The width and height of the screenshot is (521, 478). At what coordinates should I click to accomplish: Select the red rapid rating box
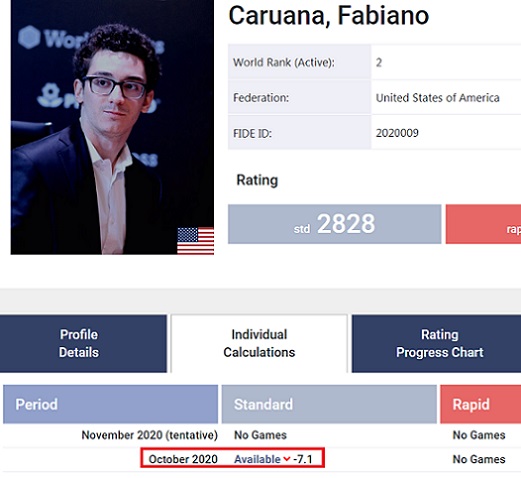click(x=483, y=224)
